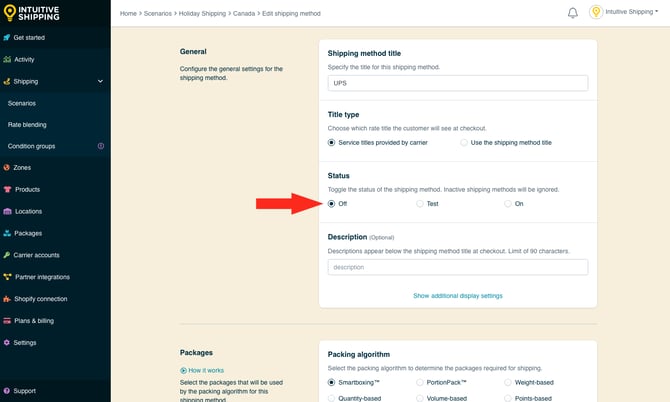670x402 pixels.
Task: Click the Condition groups info icon
Action: [x=100, y=146]
